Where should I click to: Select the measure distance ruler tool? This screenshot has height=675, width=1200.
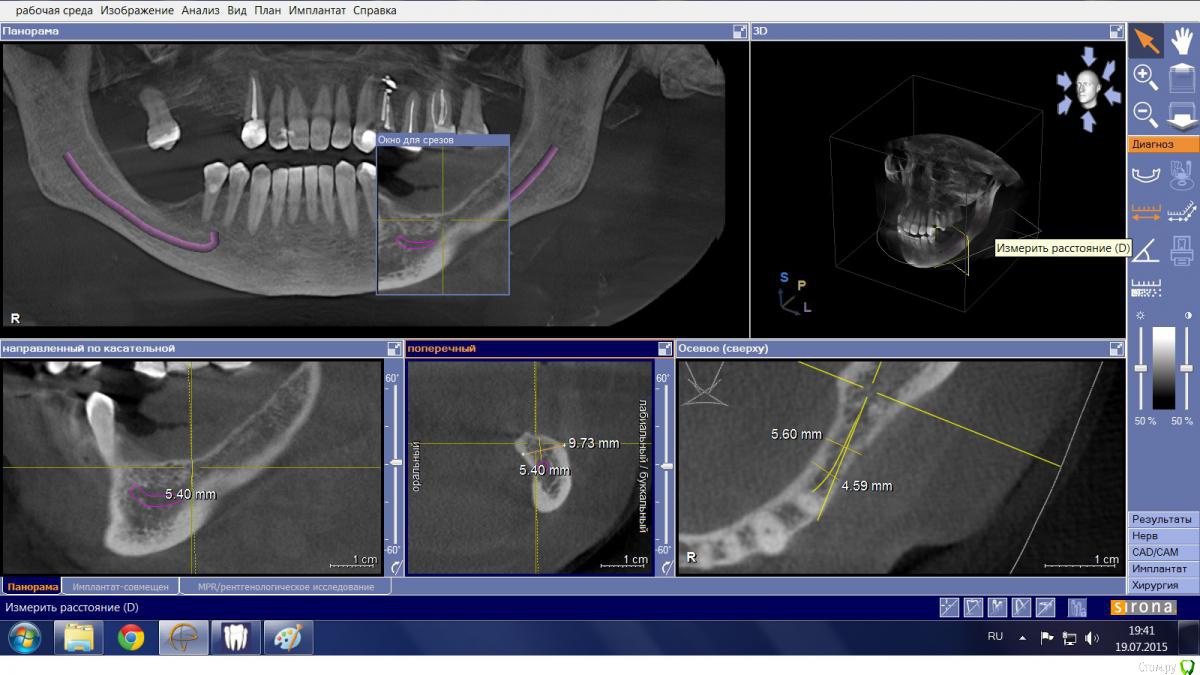pyautogui.click(x=1145, y=211)
